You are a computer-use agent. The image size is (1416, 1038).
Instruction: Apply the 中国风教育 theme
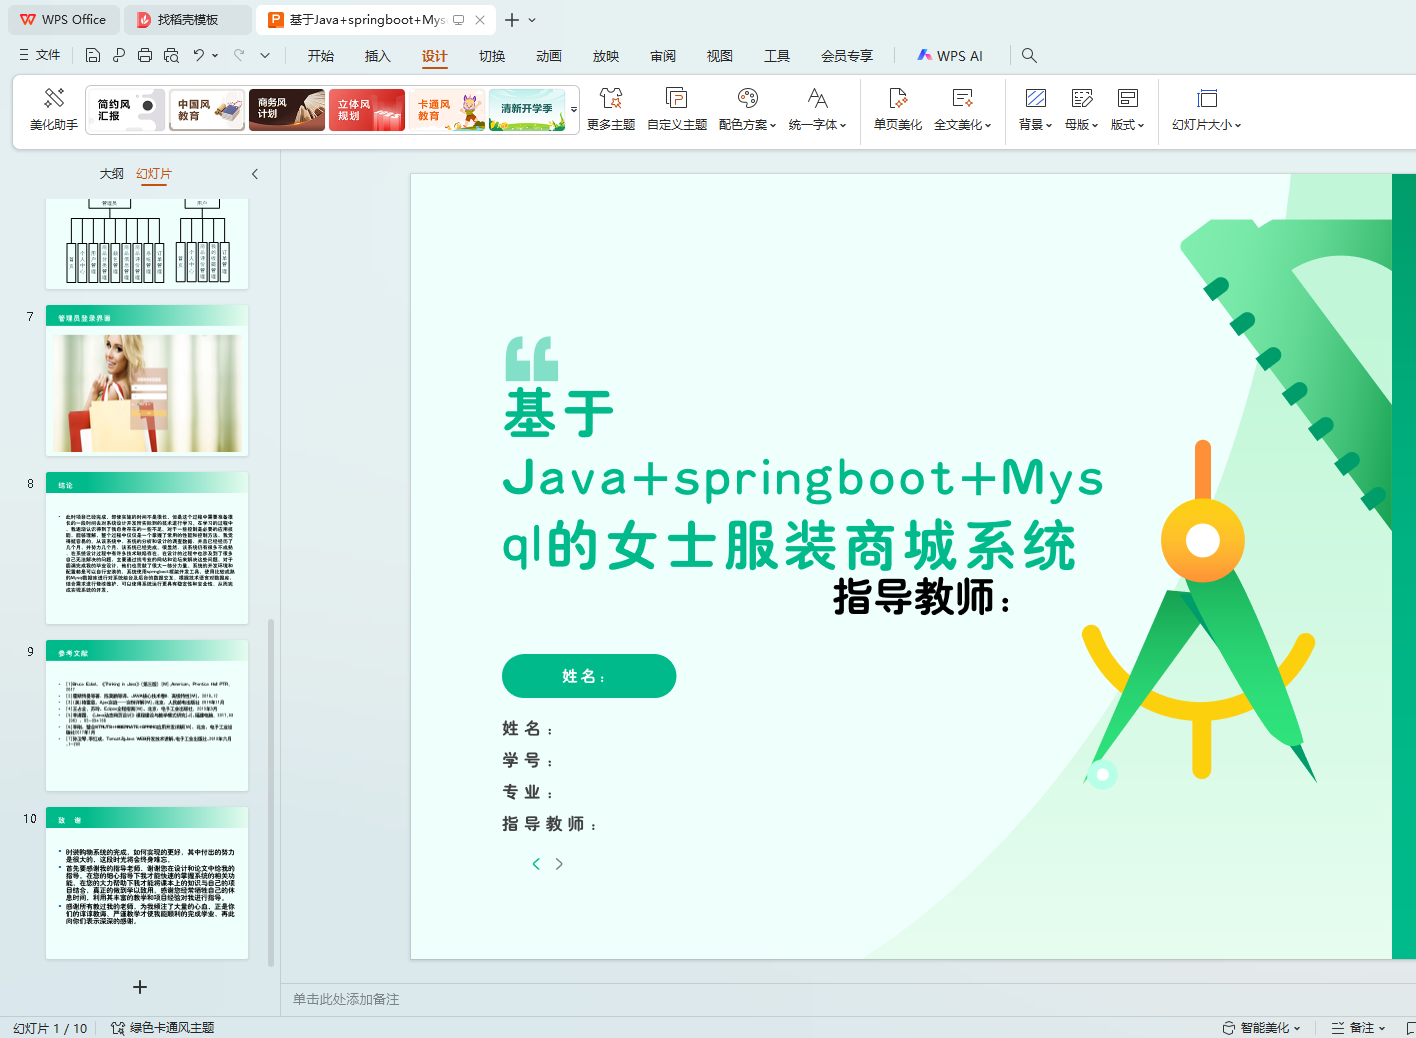(x=206, y=109)
